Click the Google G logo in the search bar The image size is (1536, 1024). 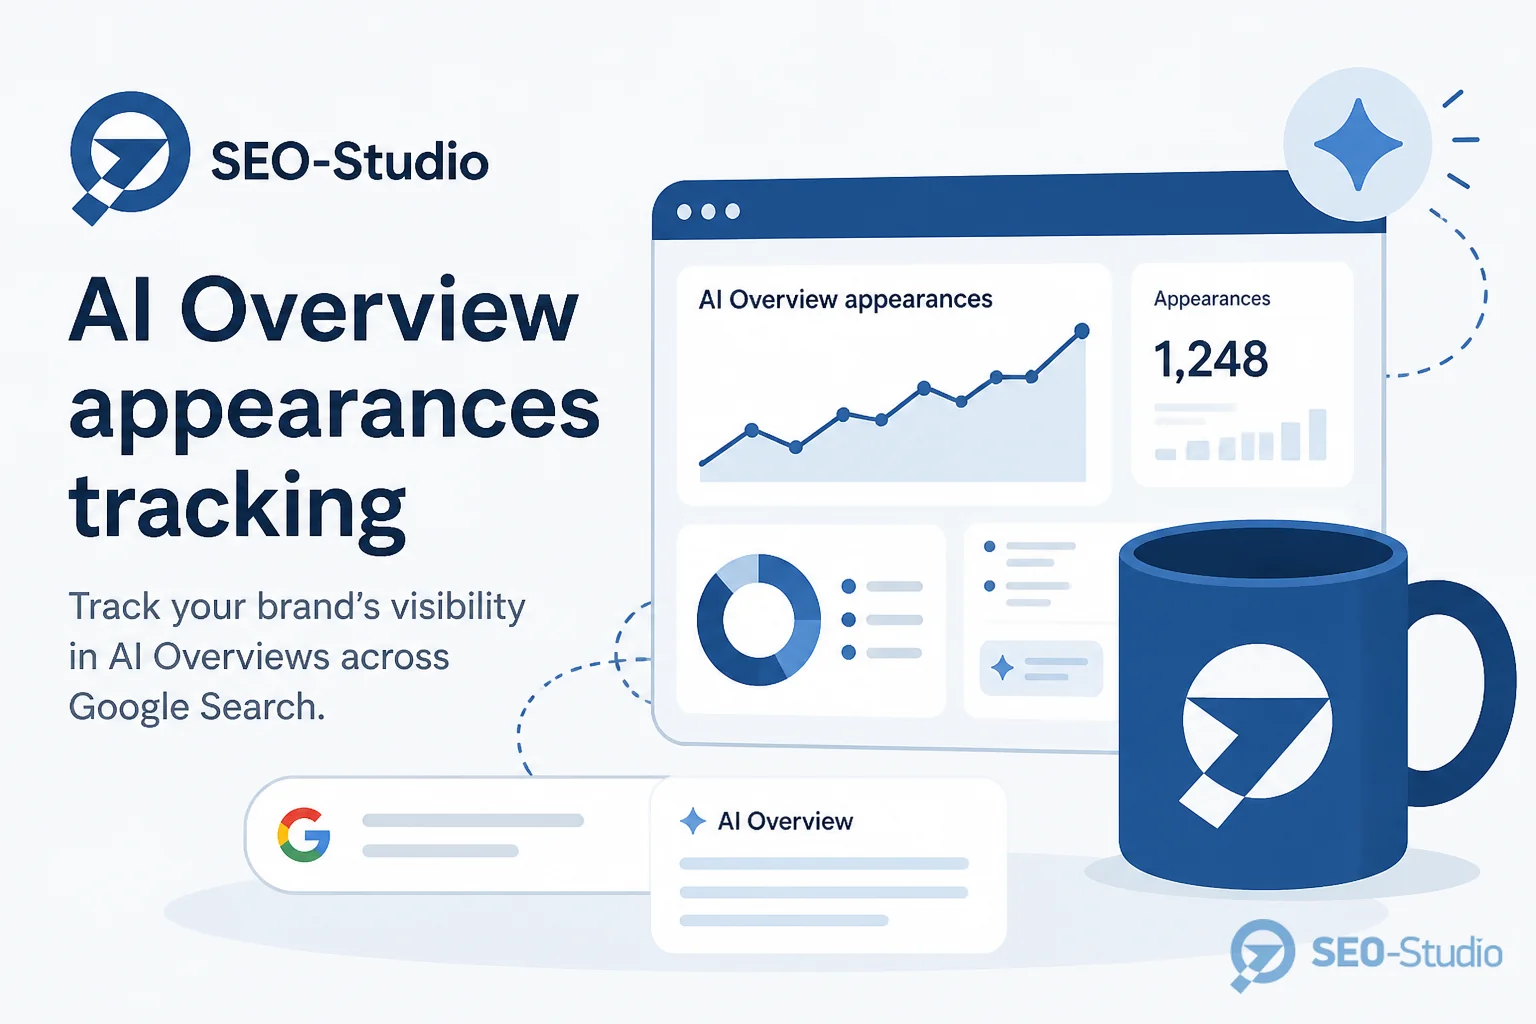(x=304, y=834)
